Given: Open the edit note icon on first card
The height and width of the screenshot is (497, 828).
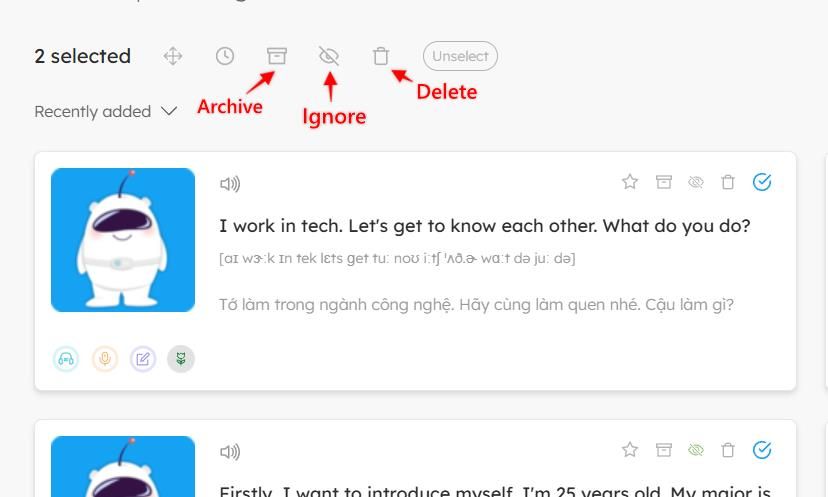Looking at the screenshot, I should (x=143, y=359).
